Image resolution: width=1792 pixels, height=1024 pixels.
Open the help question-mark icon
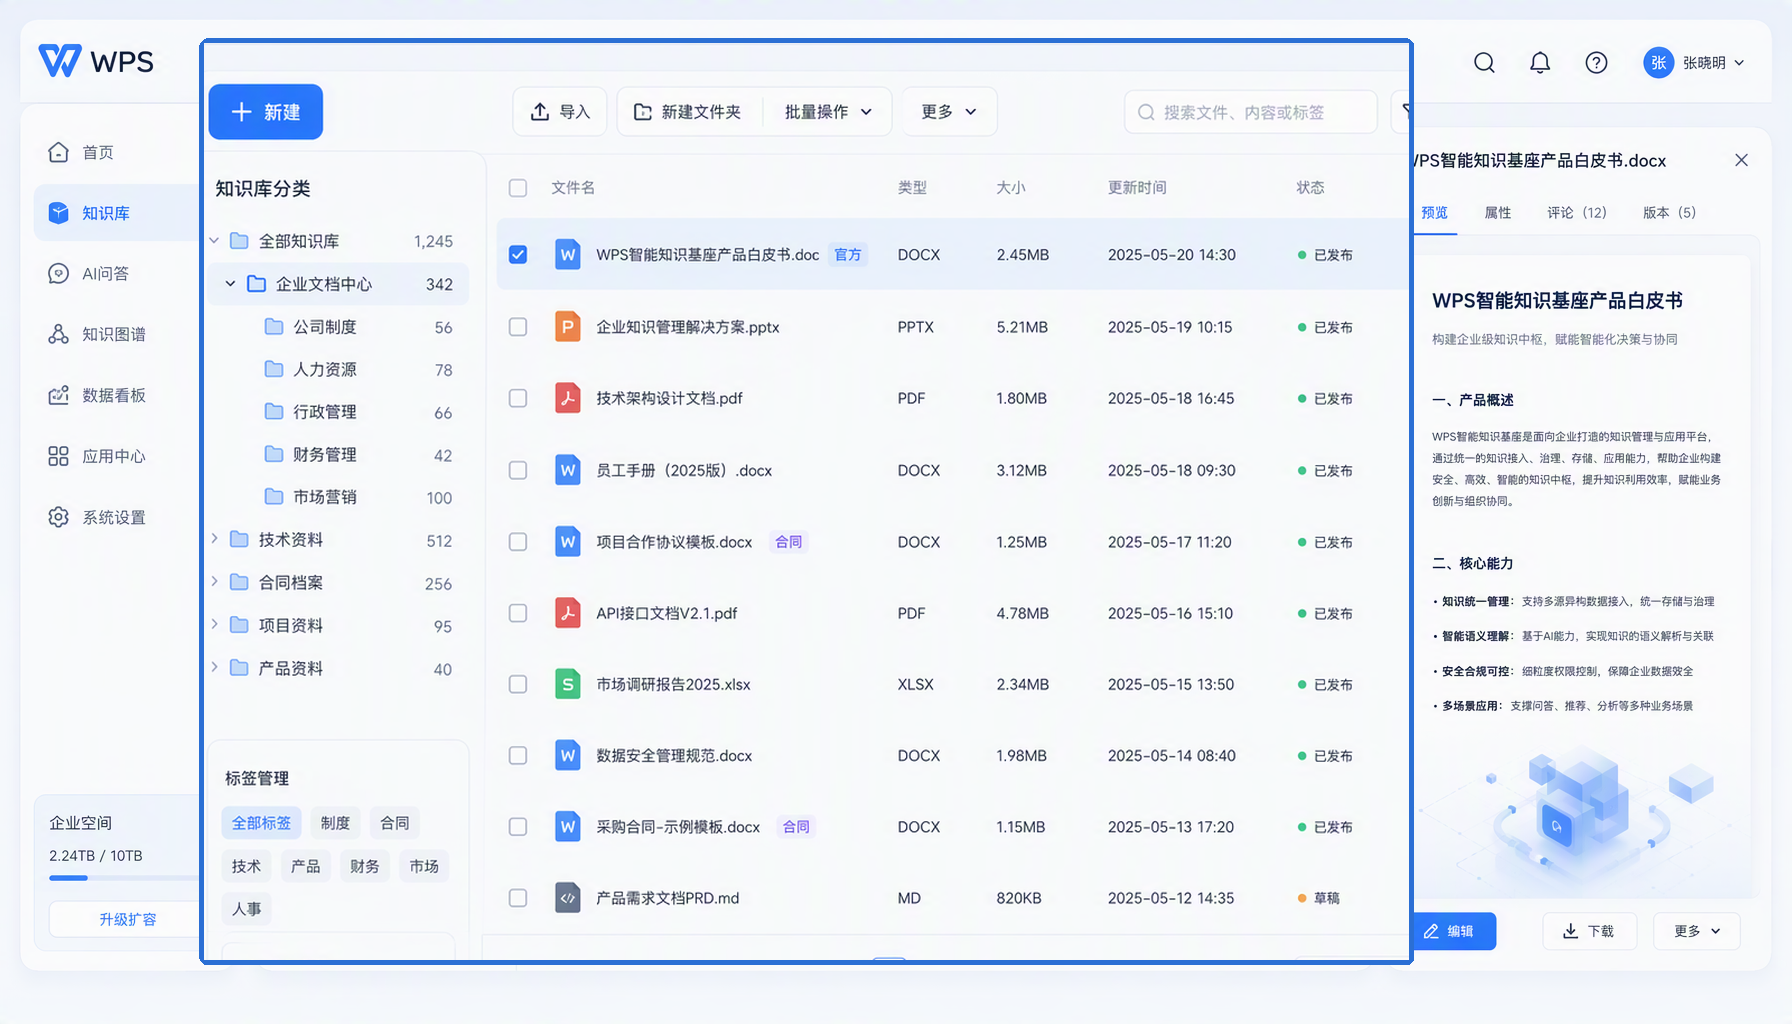tap(1596, 63)
